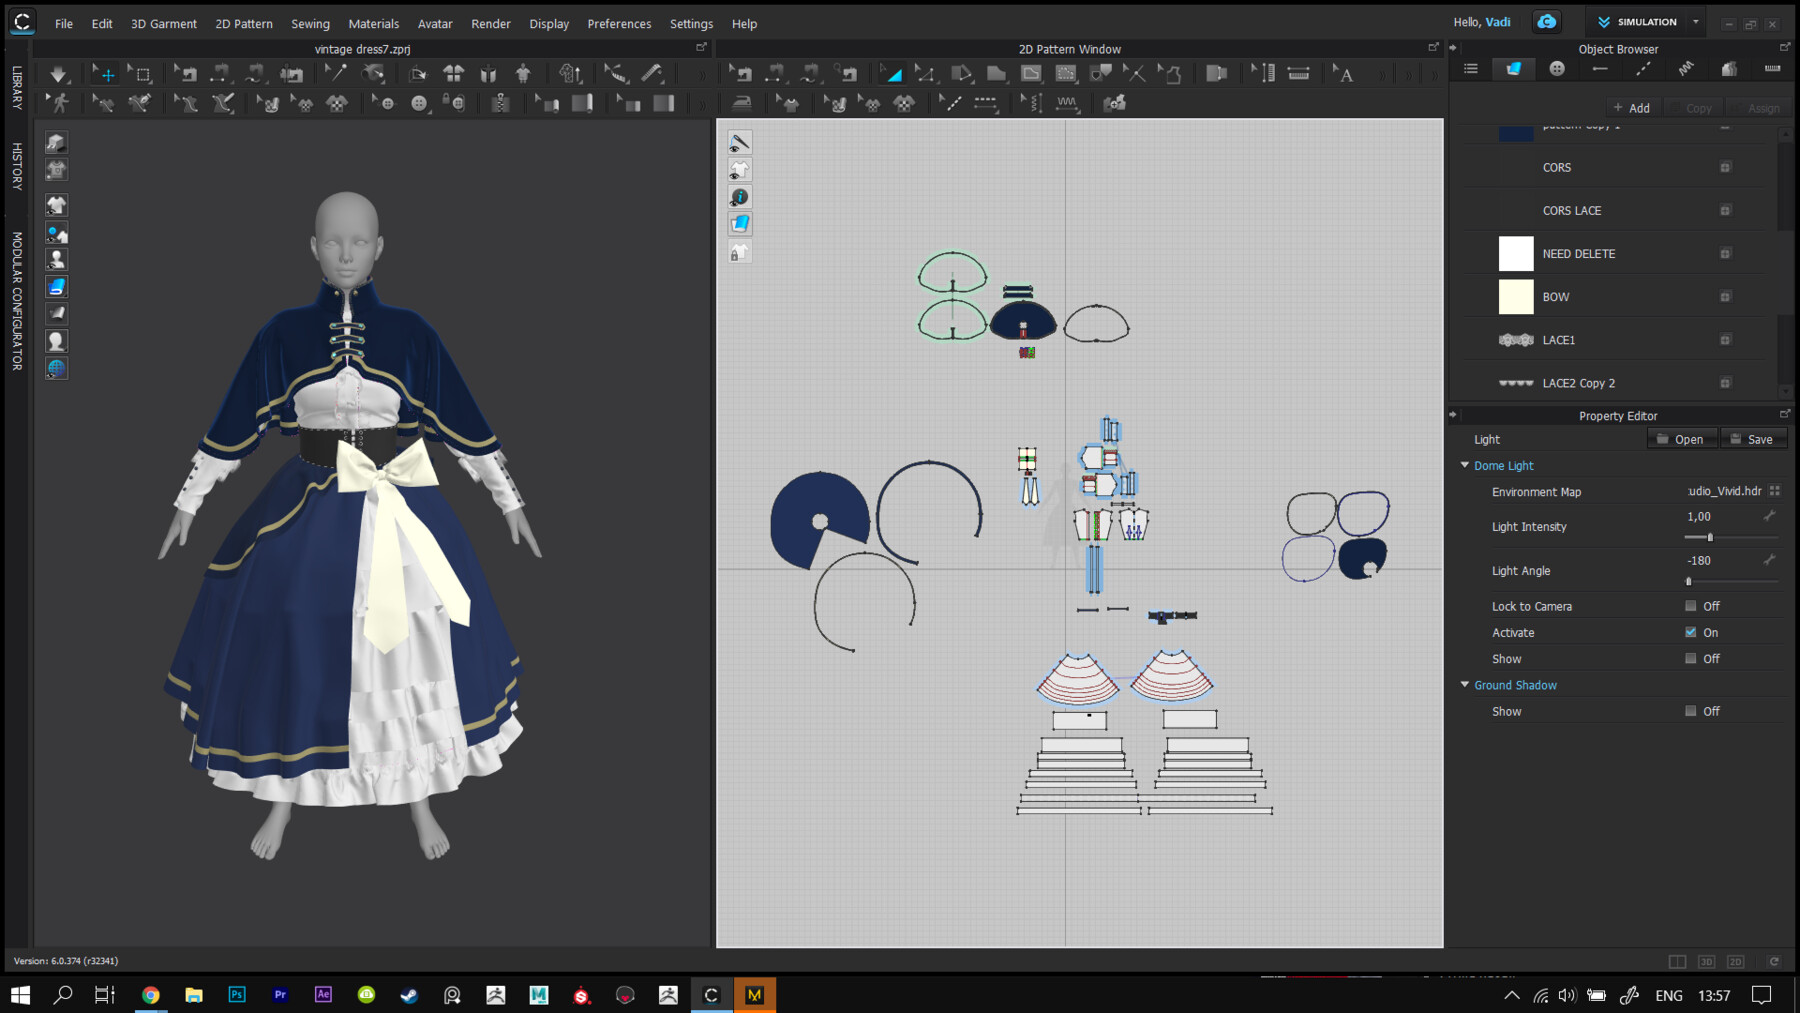The height and width of the screenshot is (1013, 1800).
Task: Select the Text annotation tool in 2D toolbar
Action: (x=1345, y=74)
